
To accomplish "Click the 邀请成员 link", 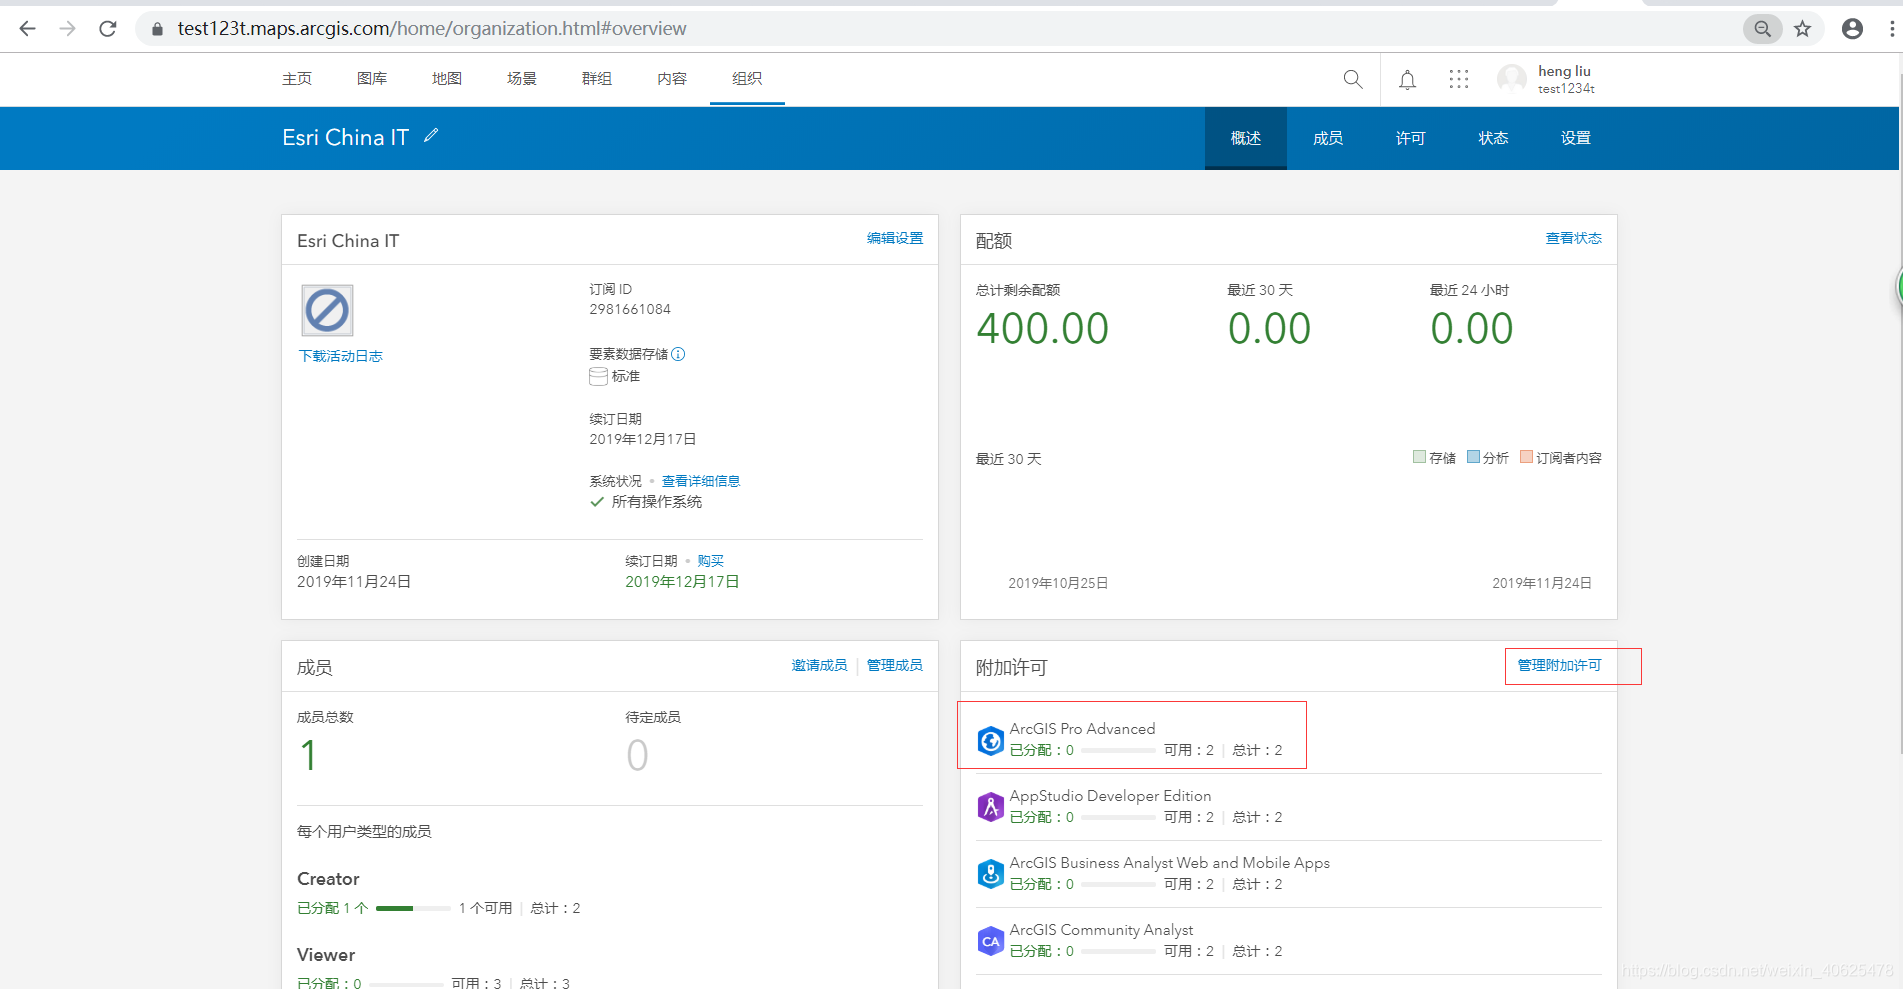I will (x=820, y=665).
